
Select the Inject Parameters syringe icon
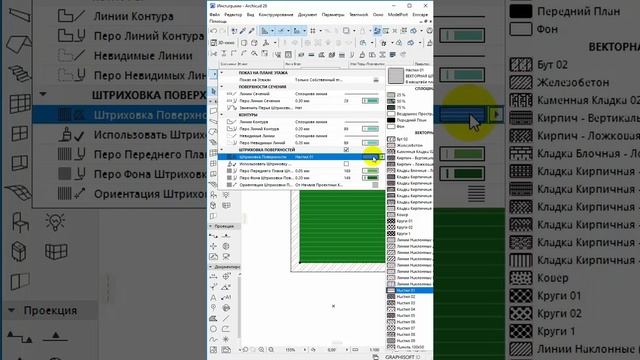[x=251, y=31]
